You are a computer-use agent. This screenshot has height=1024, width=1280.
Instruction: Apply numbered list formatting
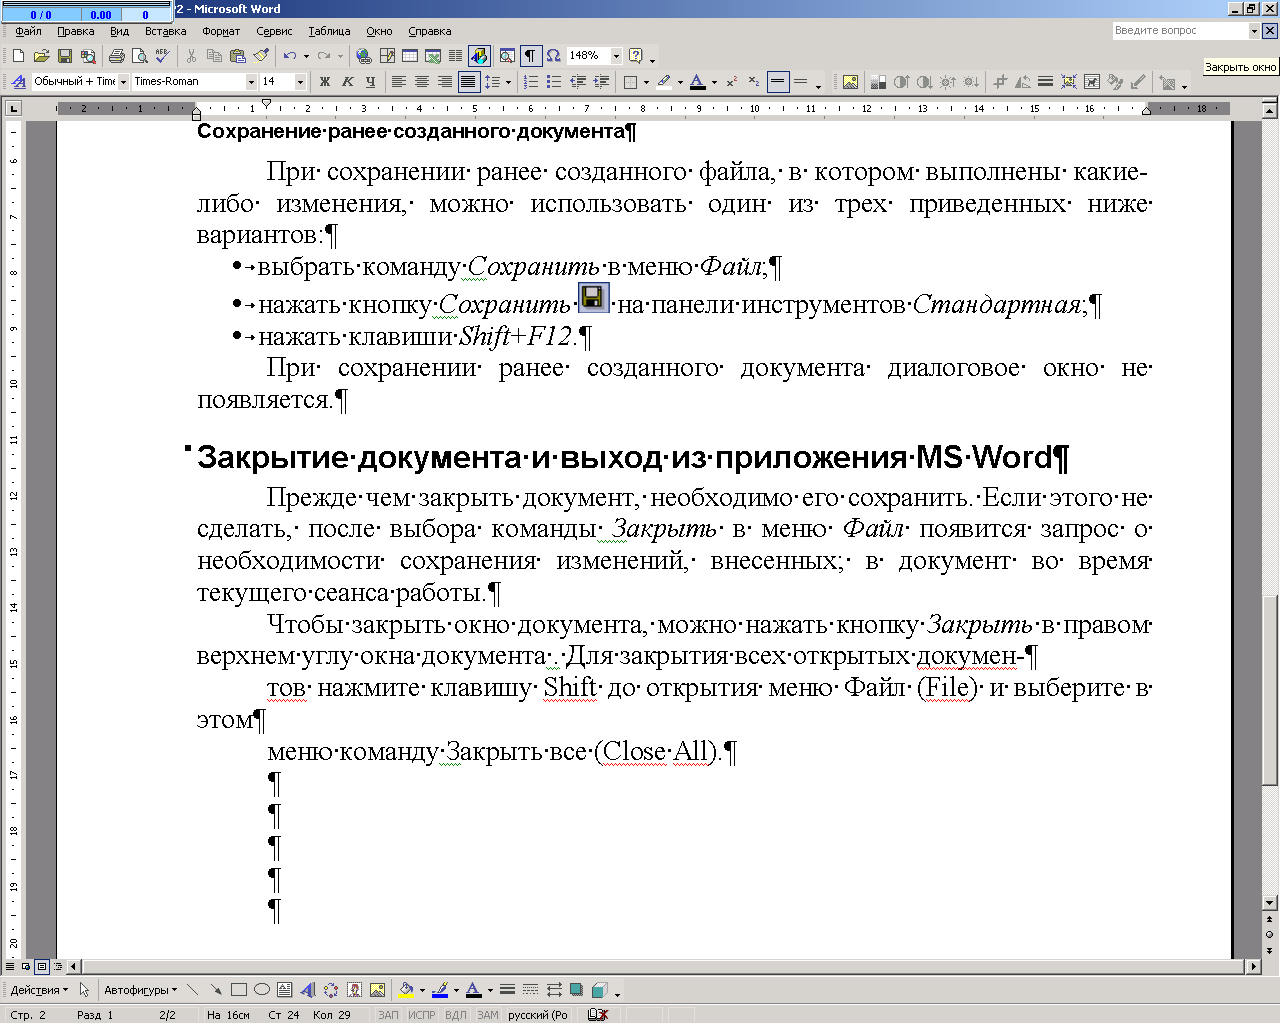(x=531, y=82)
